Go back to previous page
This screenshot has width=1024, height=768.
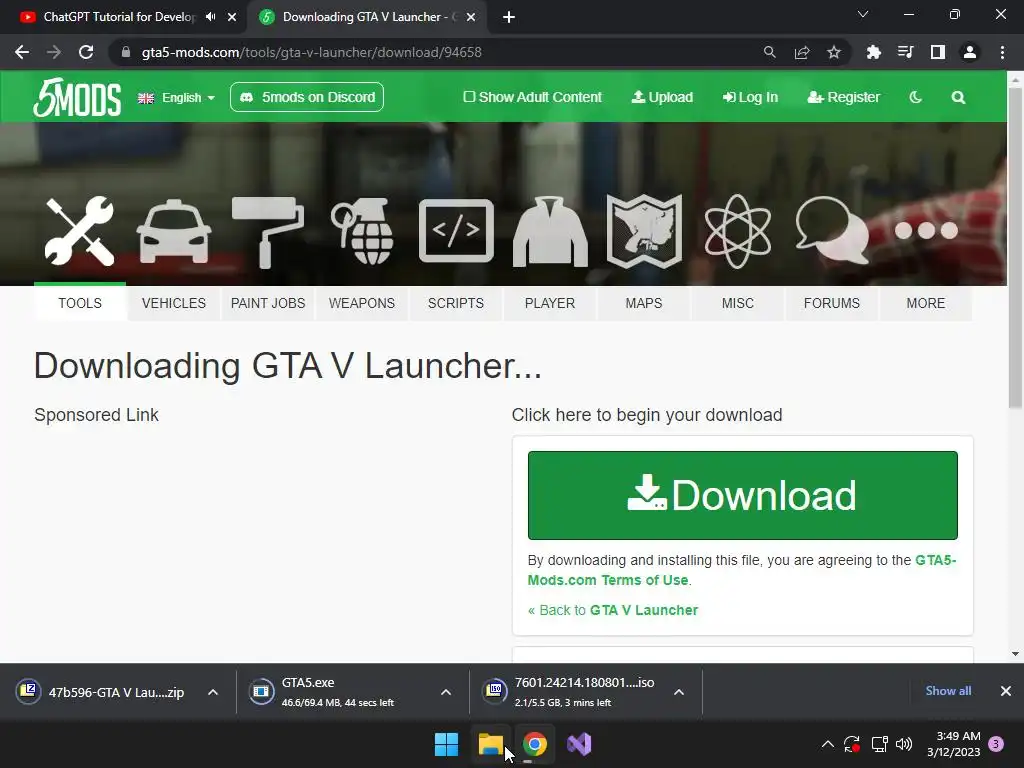click(x=22, y=52)
